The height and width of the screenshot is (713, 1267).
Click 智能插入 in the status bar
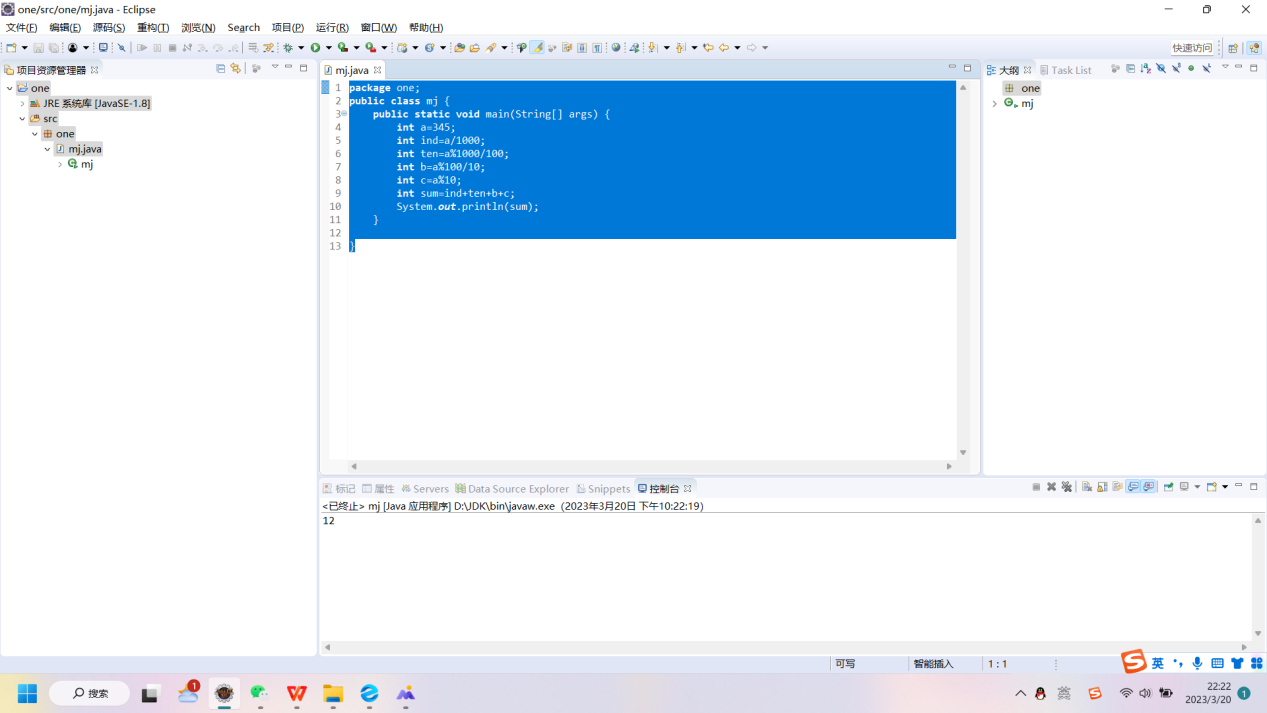[933, 664]
